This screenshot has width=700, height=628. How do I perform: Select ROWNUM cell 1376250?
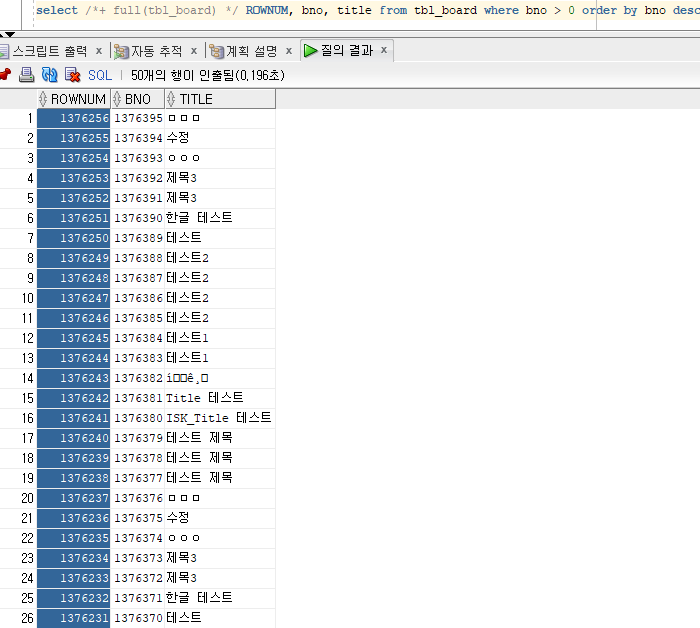(x=74, y=238)
